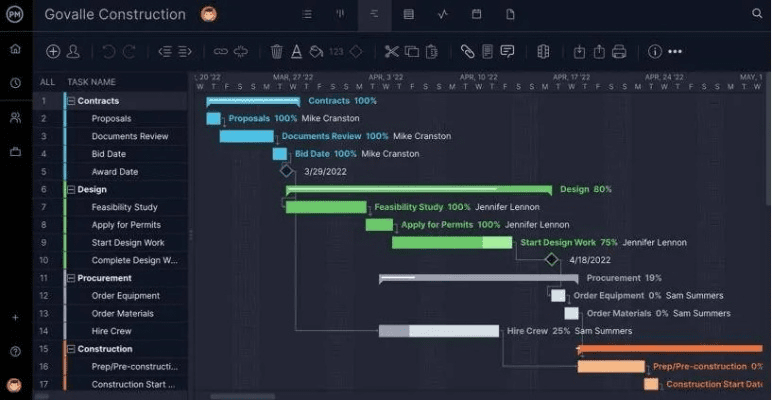Viewport: 772px width, 400px height.
Task: Select the Feasibility Study task row
Action: click(125, 207)
